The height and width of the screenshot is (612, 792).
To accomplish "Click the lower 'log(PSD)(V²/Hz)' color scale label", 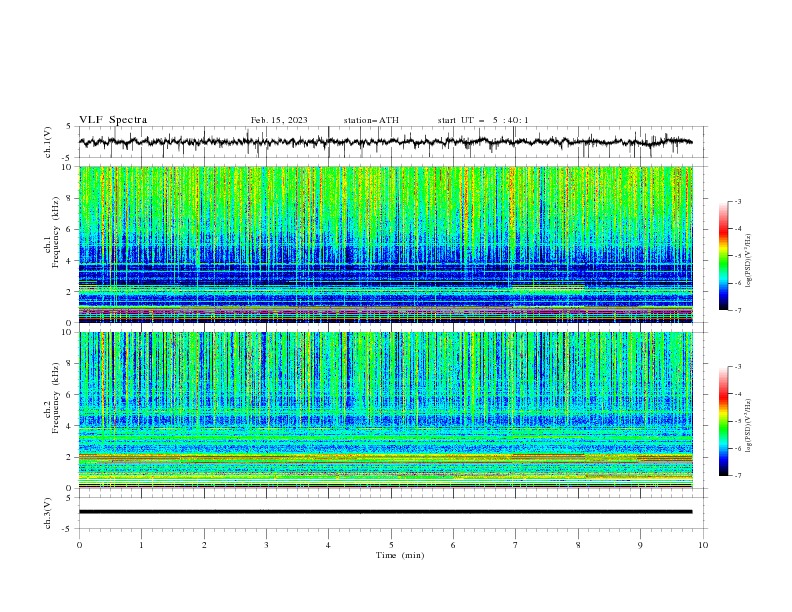I will 749,426.
